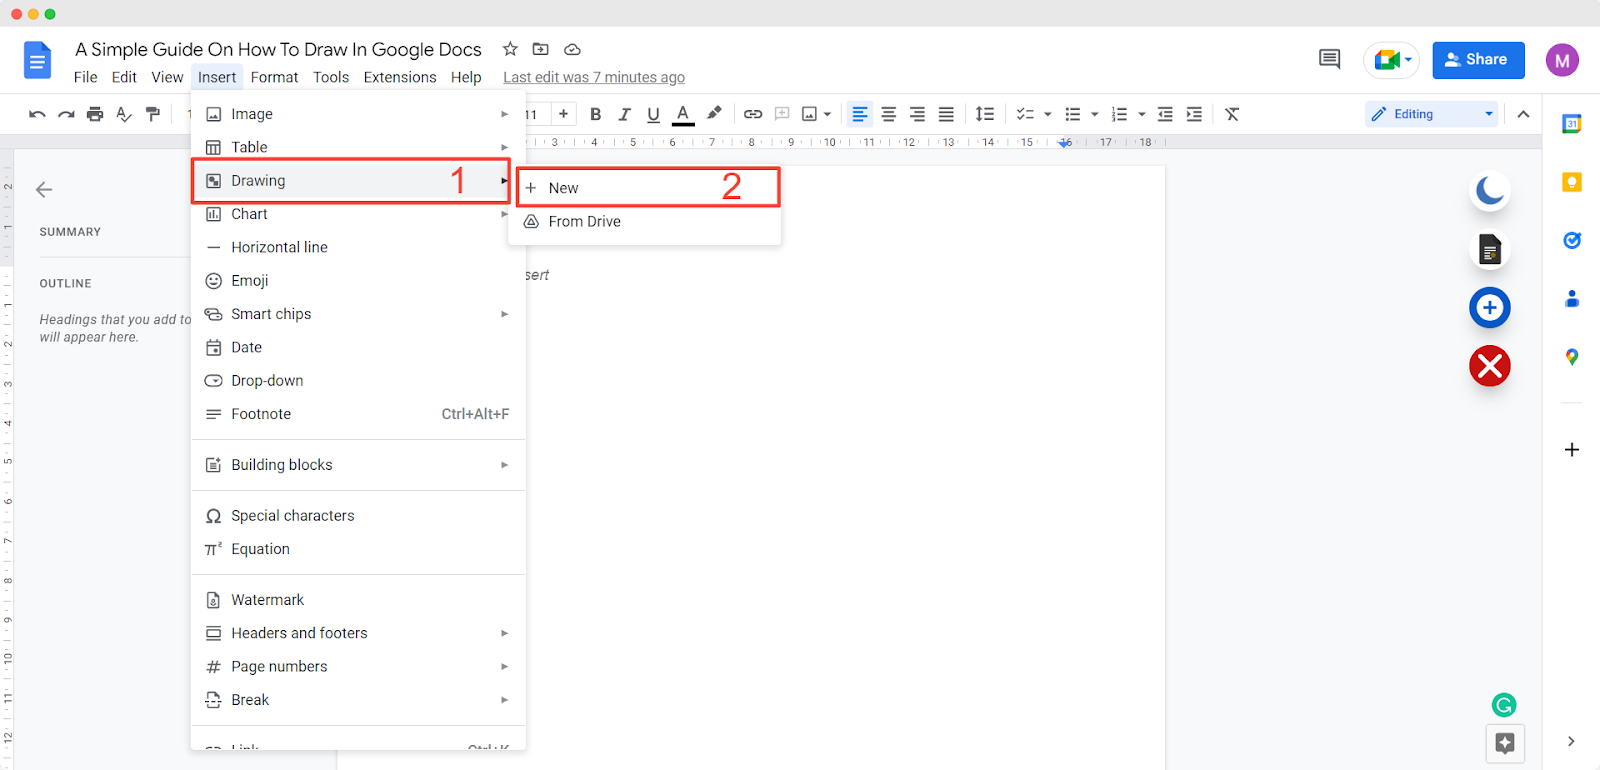Toggle Bold formatting
Viewport: 1600px width, 770px height.
click(x=596, y=114)
